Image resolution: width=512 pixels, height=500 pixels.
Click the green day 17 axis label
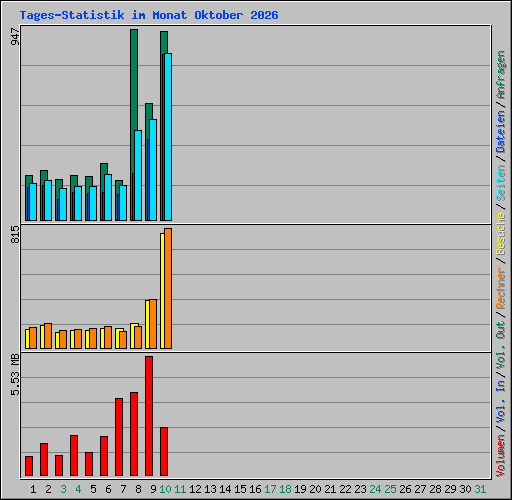270,489
